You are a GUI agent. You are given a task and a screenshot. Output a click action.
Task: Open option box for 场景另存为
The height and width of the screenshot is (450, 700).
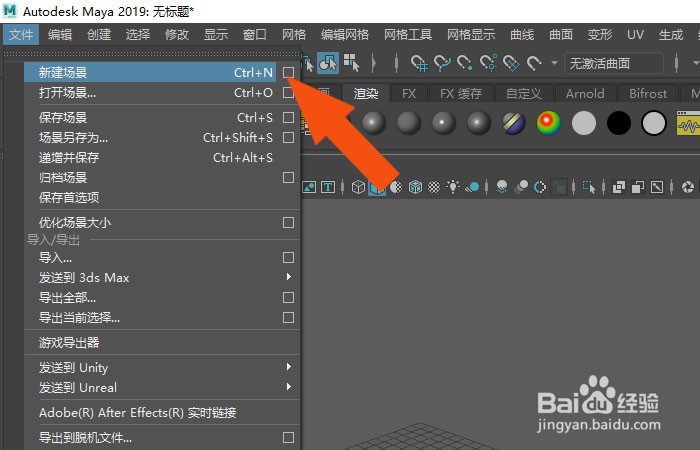288,138
